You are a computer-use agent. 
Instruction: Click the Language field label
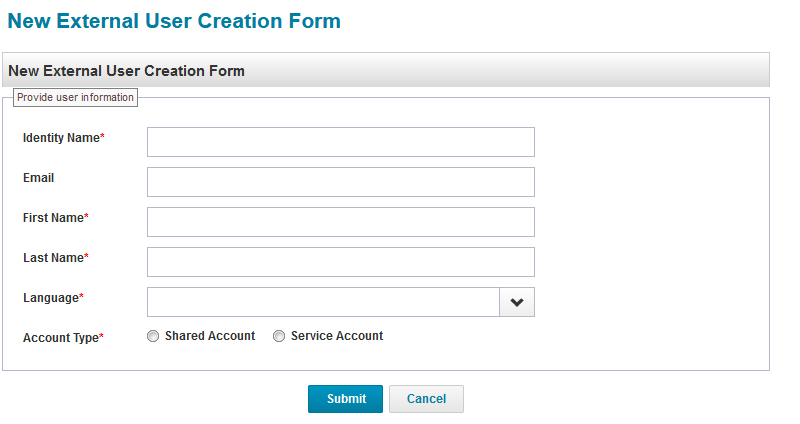tap(51, 298)
